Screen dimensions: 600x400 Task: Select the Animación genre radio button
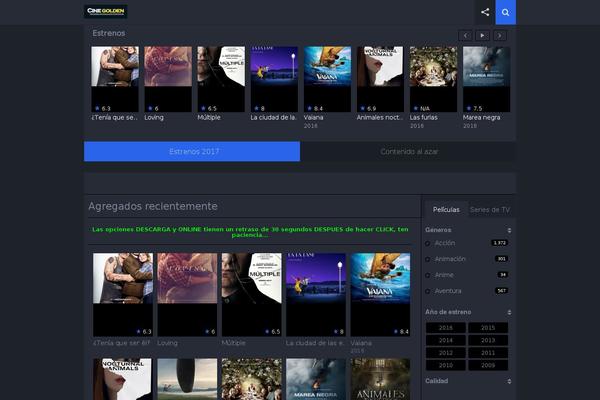427,259
